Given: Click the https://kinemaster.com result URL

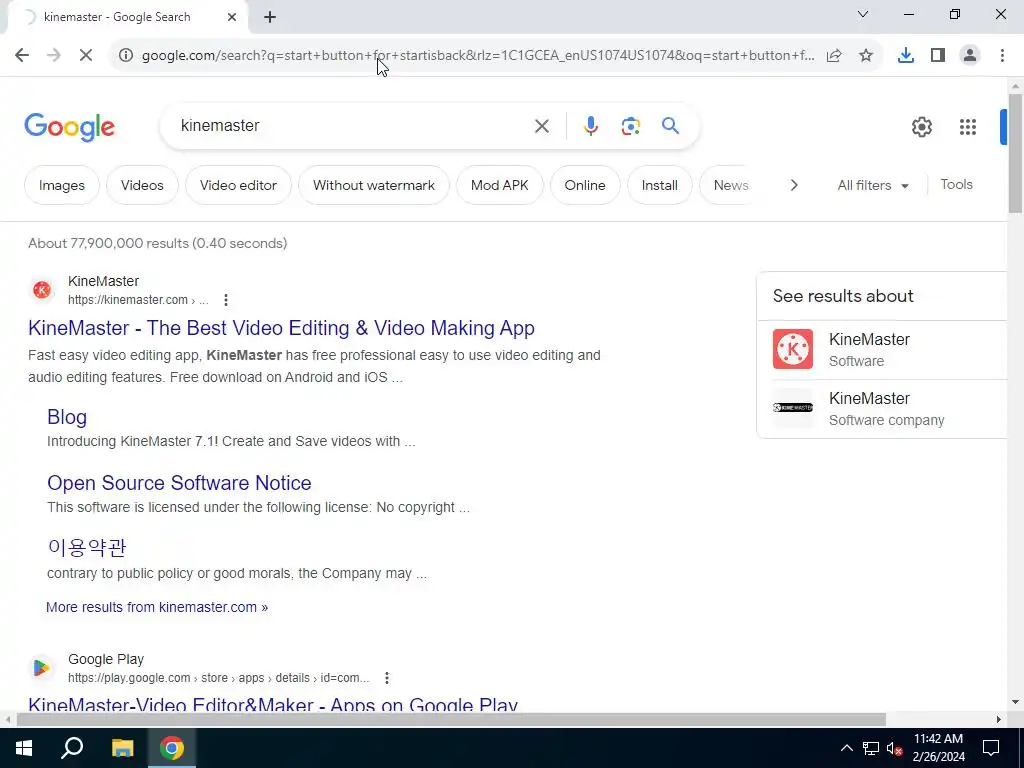Looking at the screenshot, I should coord(138,300).
